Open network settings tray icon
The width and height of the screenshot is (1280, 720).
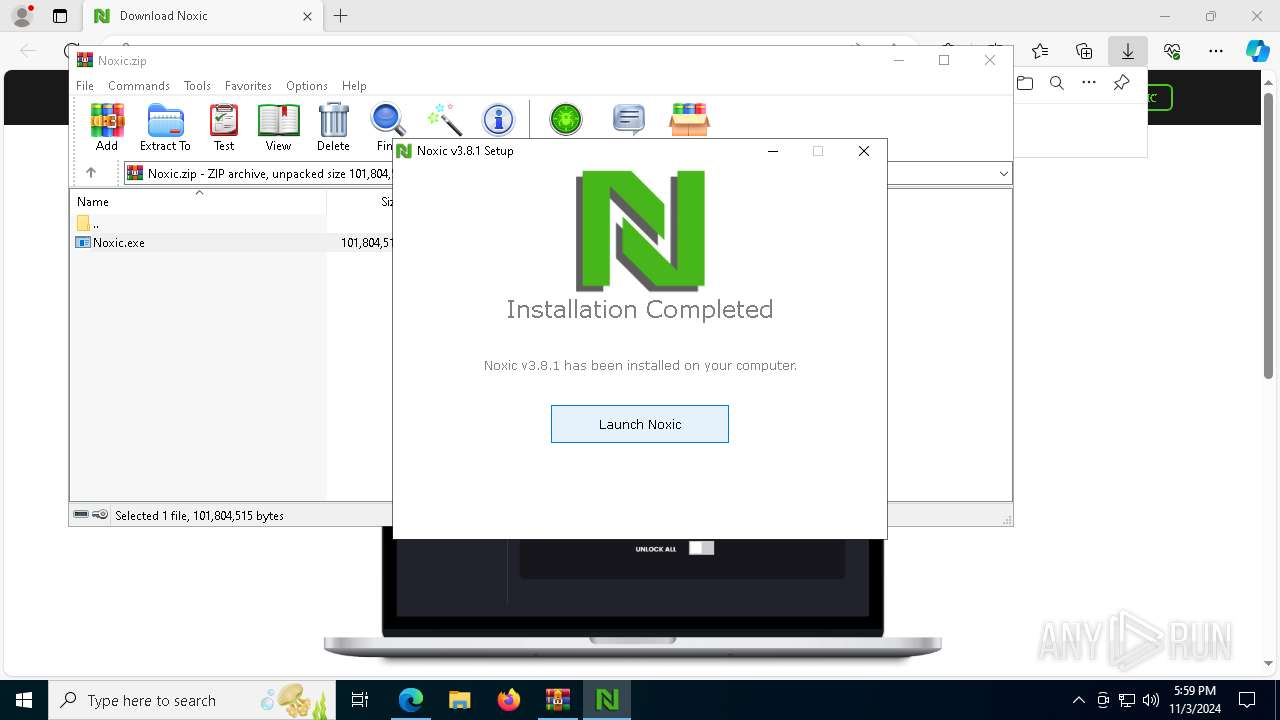point(1127,700)
